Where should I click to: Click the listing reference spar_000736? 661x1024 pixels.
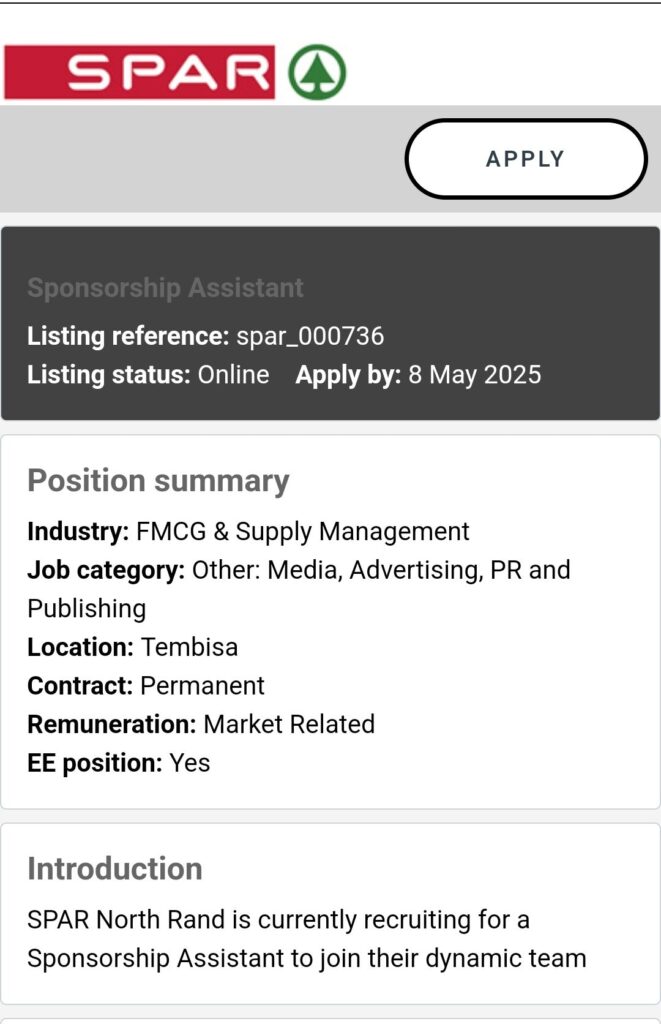310,336
